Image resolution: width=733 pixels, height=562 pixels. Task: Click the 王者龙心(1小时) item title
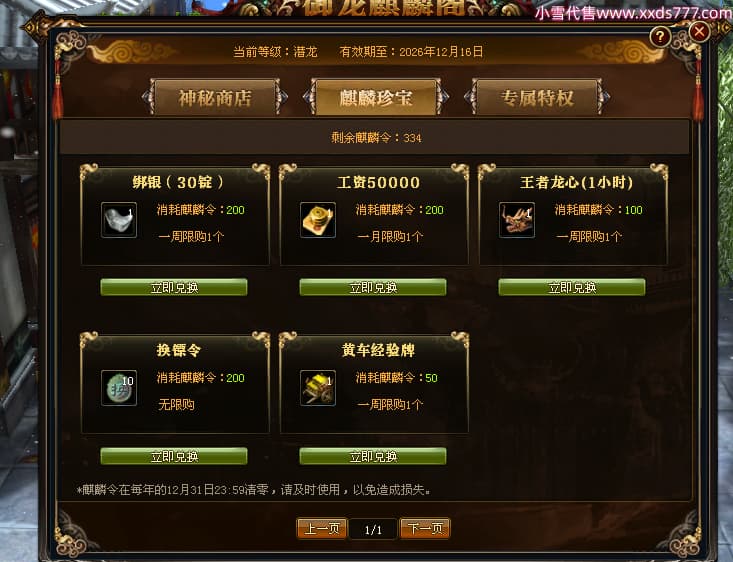[576, 182]
